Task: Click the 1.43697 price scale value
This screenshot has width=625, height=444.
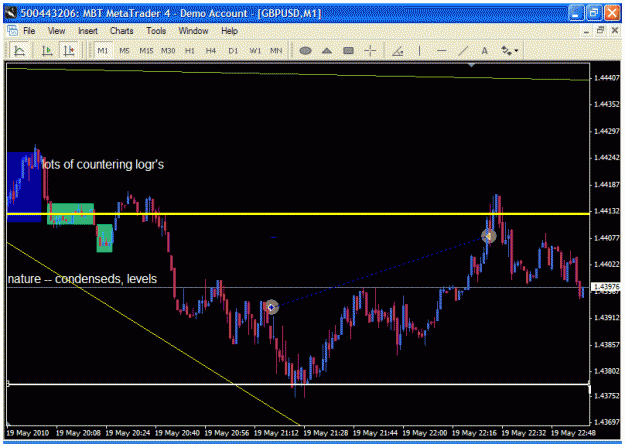Action: [607, 422]
